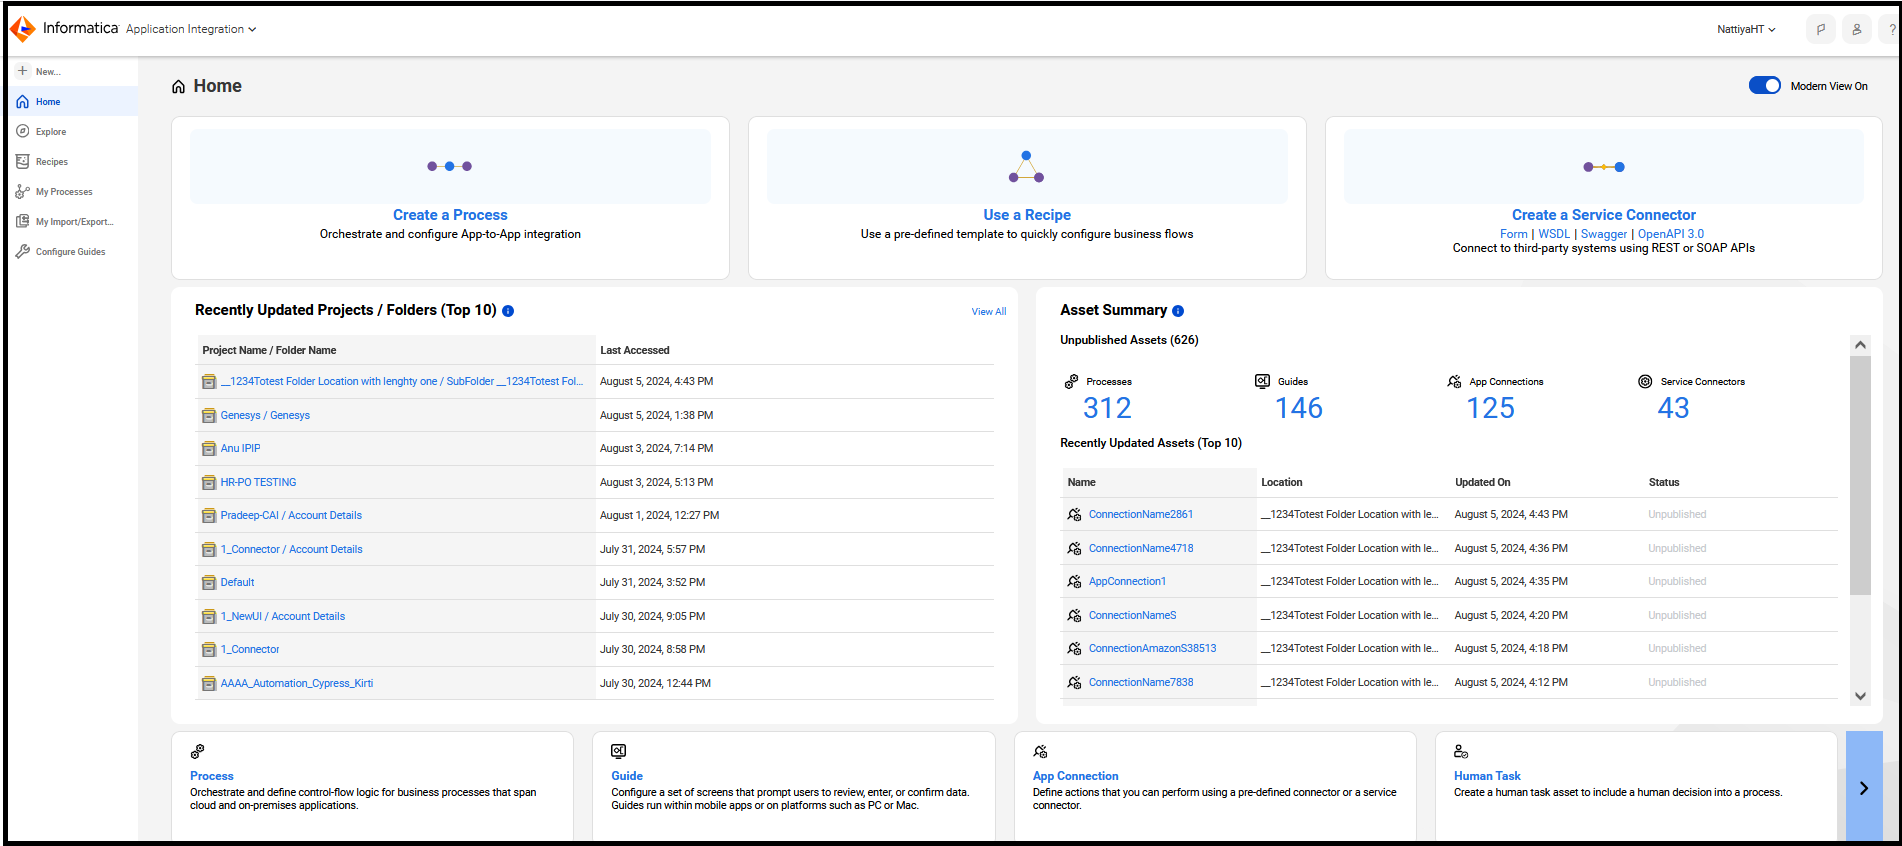
Task: Open the user profile icon
Action: coord(1857,29)
